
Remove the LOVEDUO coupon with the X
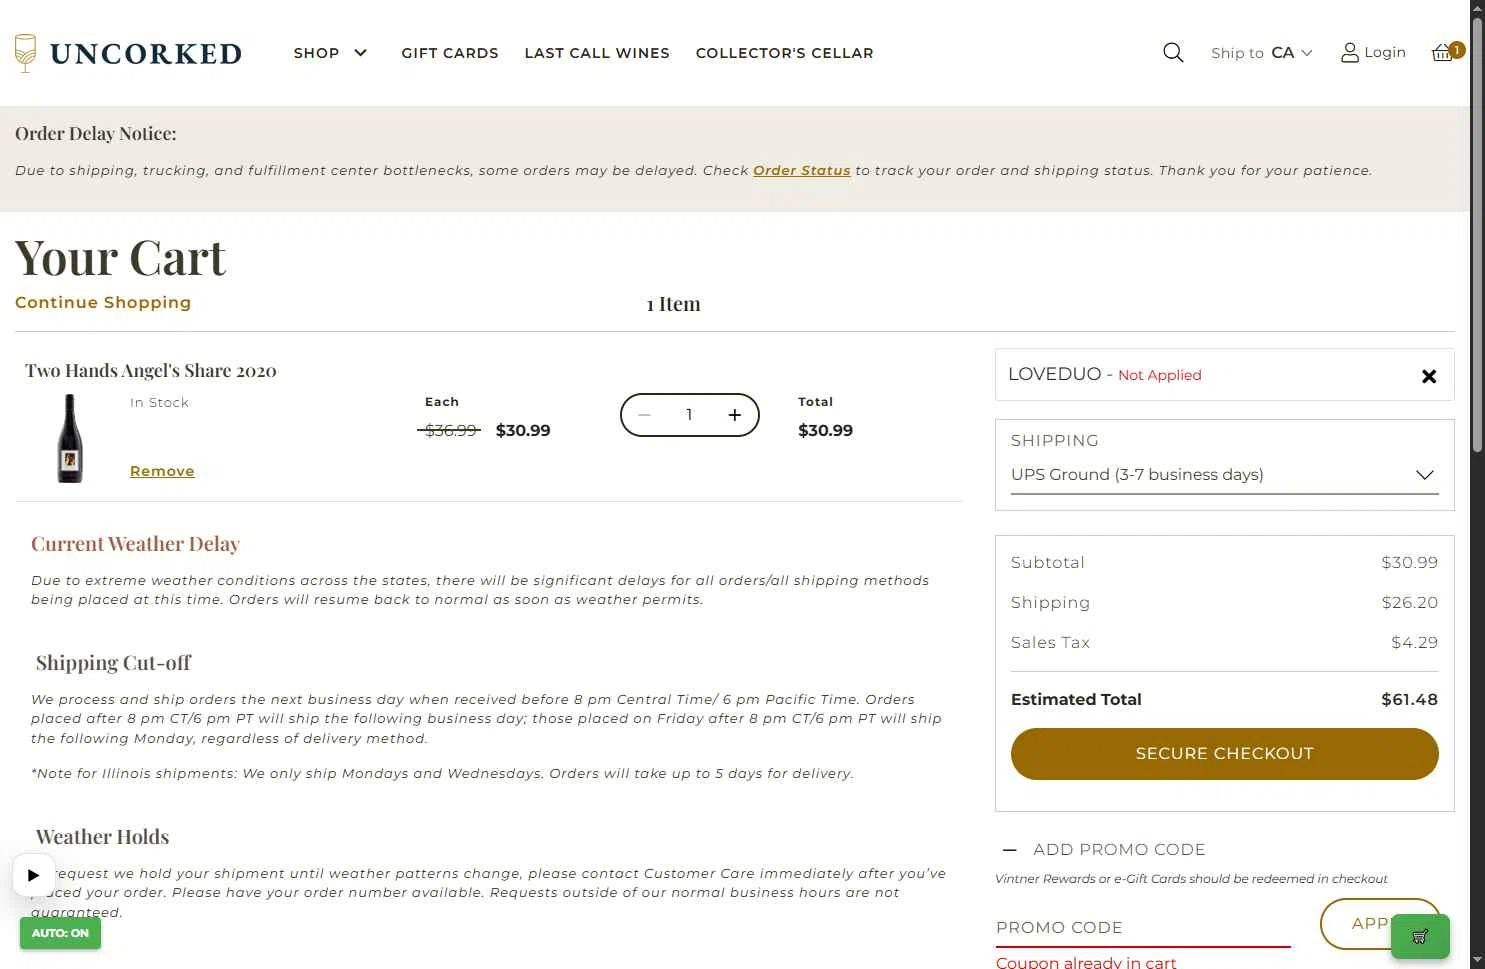tap(1429, 376)
